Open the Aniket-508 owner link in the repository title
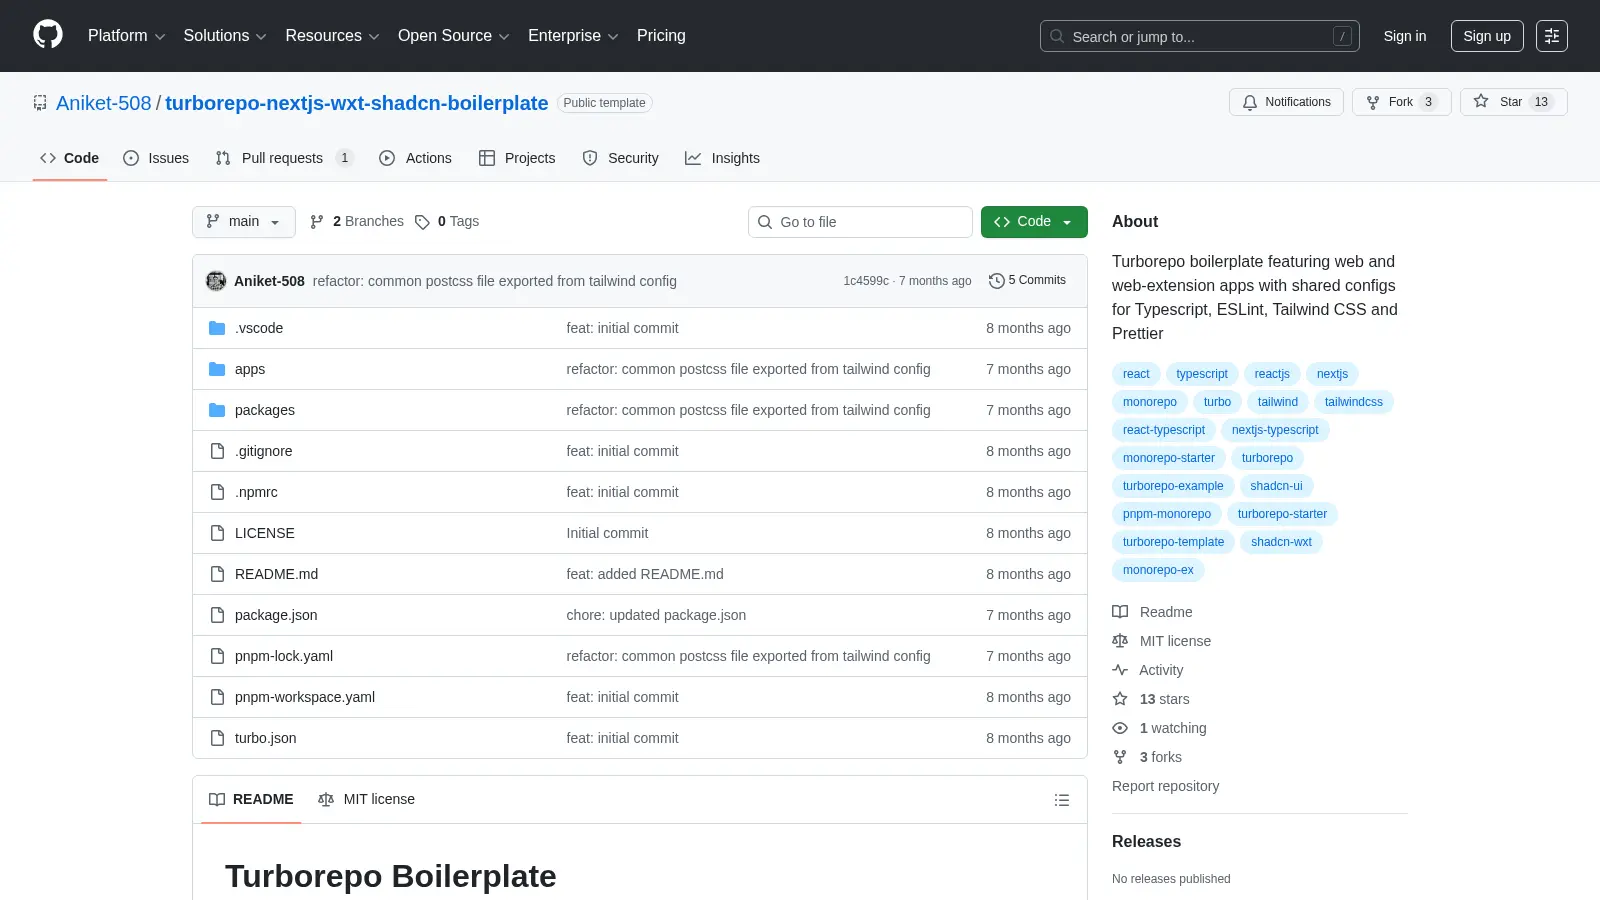The width and height of the screenshot is (1600, 900). (x=104, y=103)
